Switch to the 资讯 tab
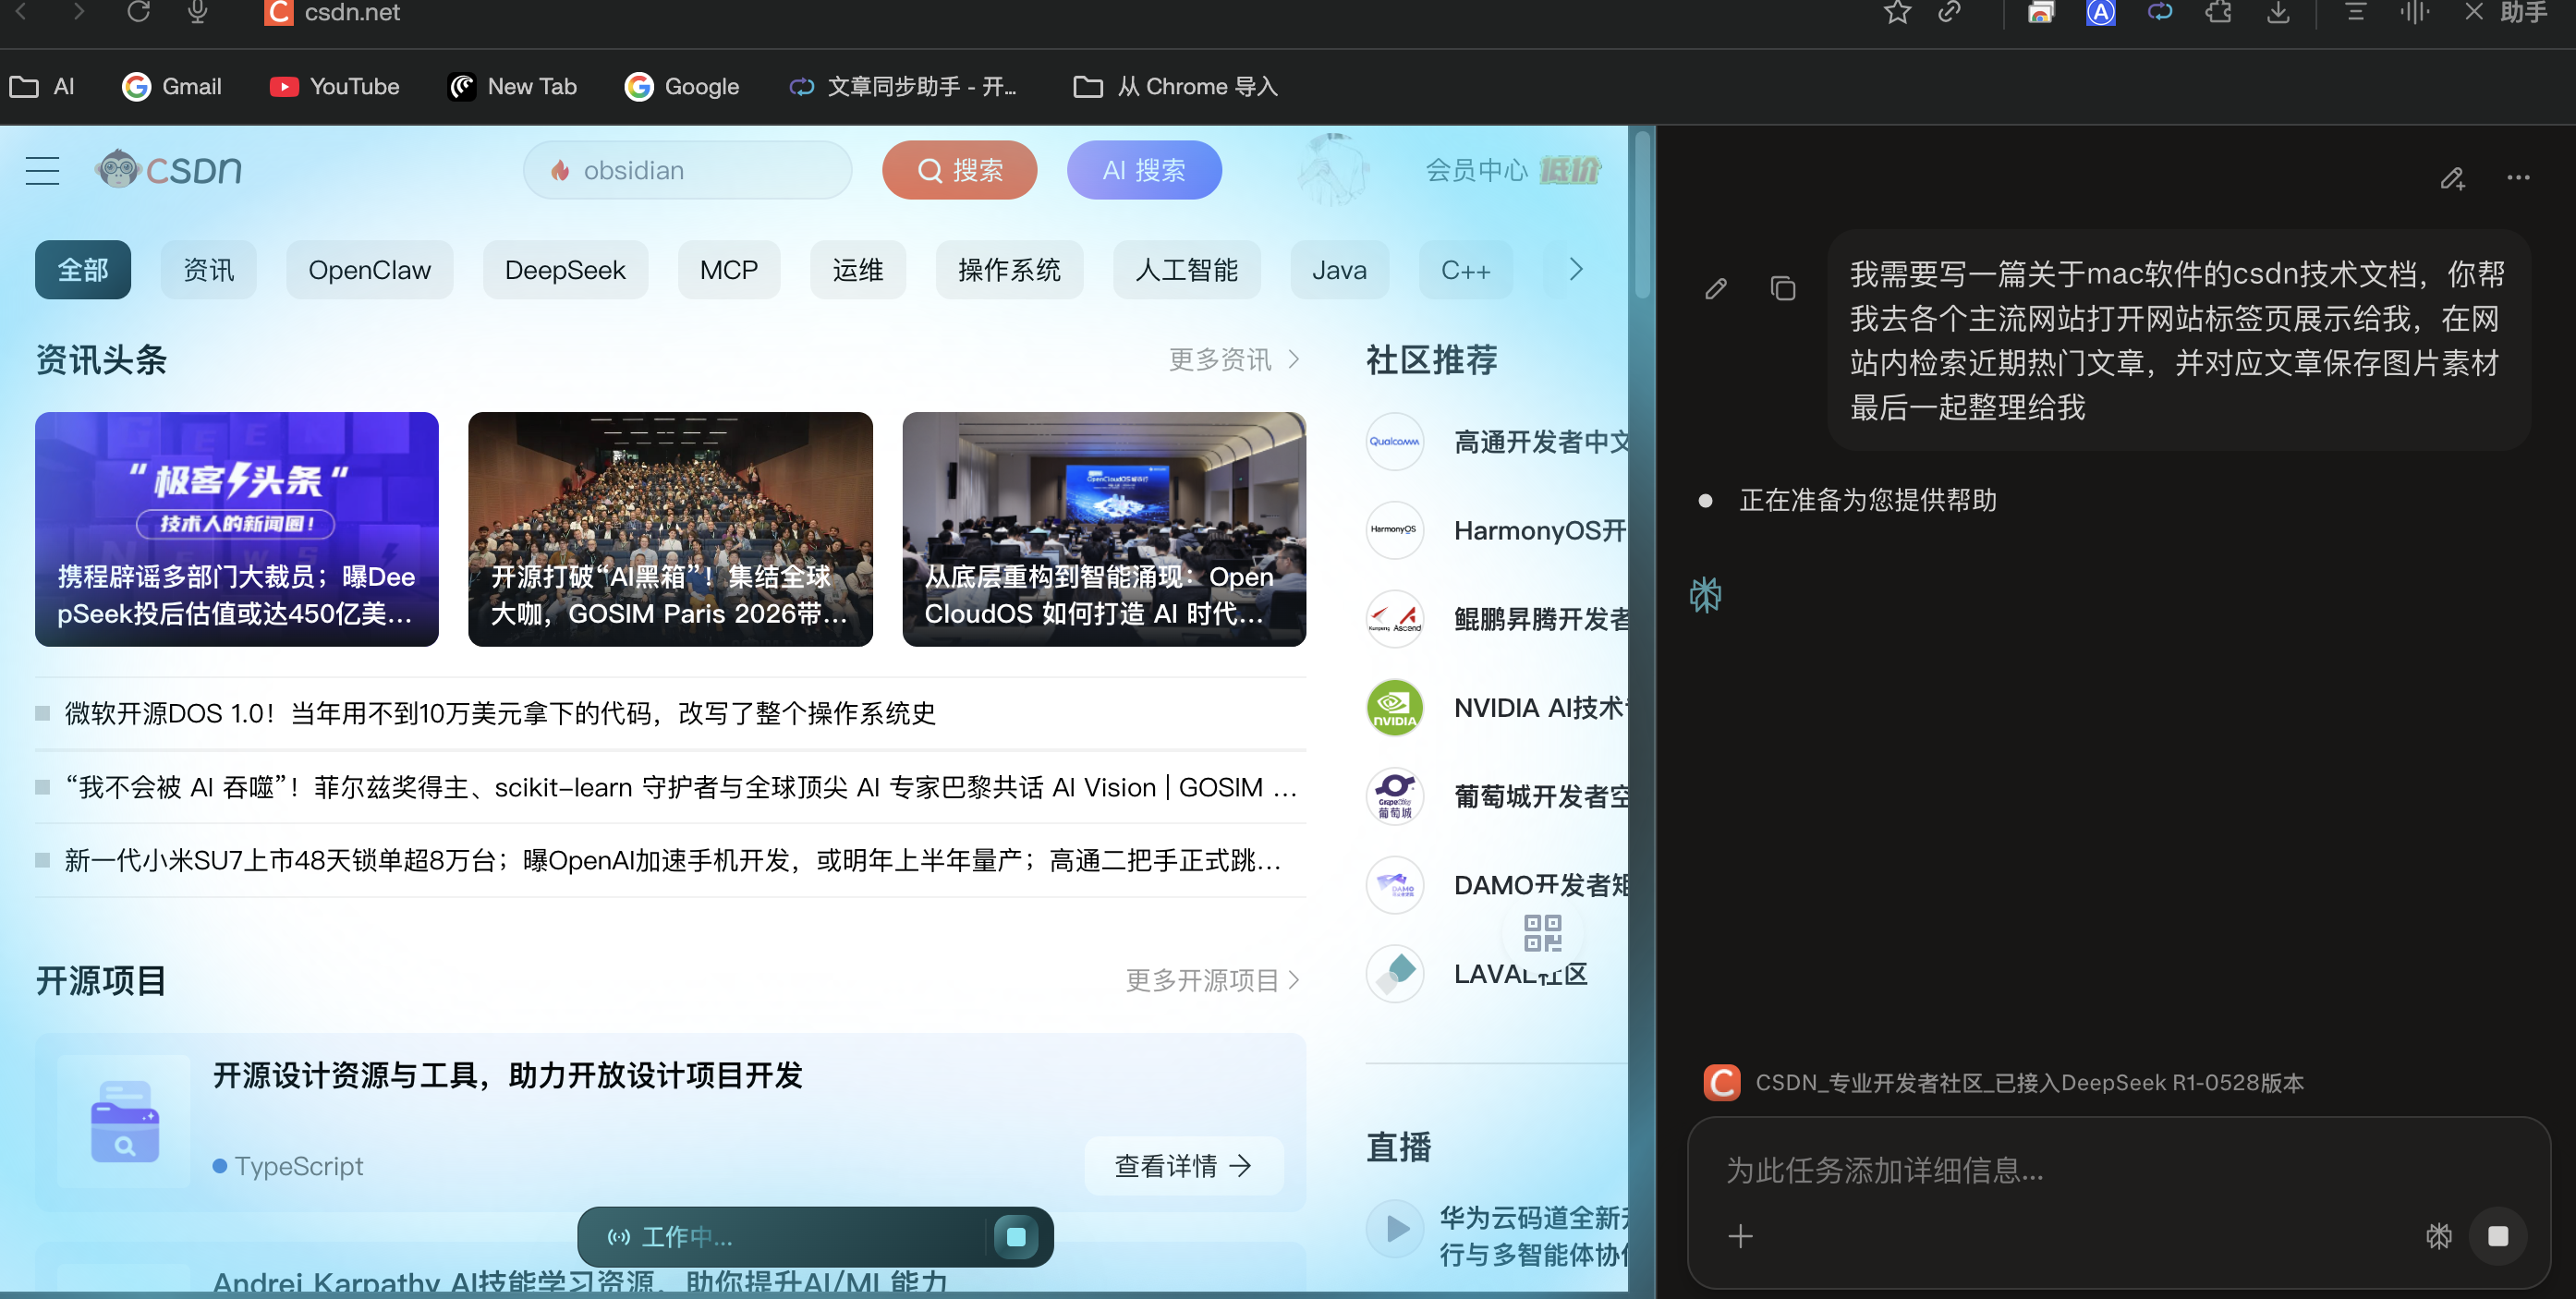The width and height of the screenshot is (2576, 1299). tap(208, 270)
